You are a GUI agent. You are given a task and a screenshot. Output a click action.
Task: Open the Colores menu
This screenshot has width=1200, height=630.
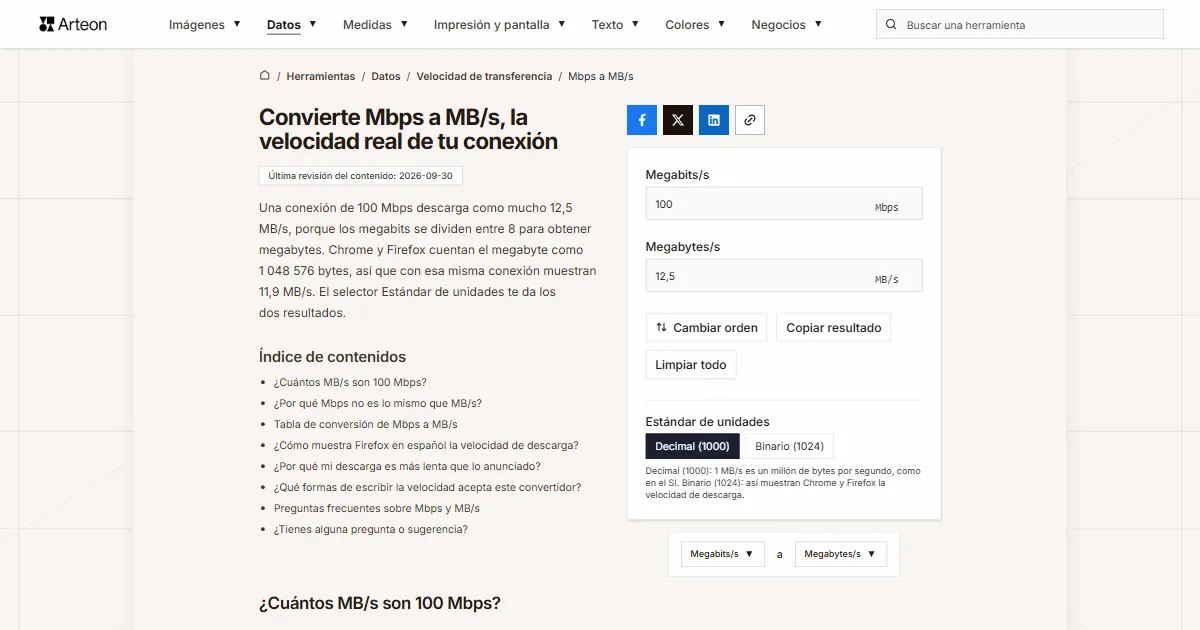pos(695,25)
